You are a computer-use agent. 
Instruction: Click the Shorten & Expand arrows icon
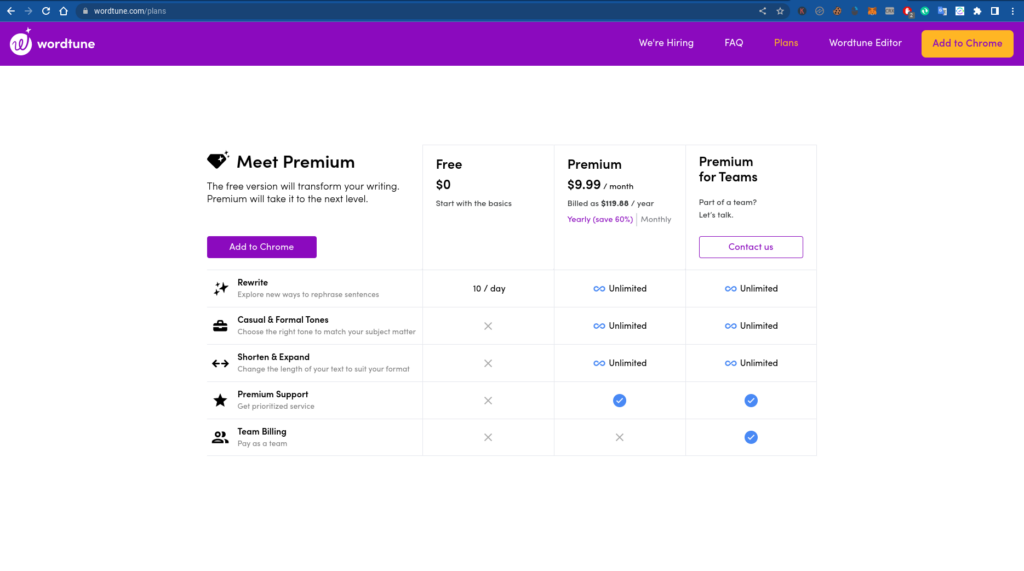[x=220, y=363]
